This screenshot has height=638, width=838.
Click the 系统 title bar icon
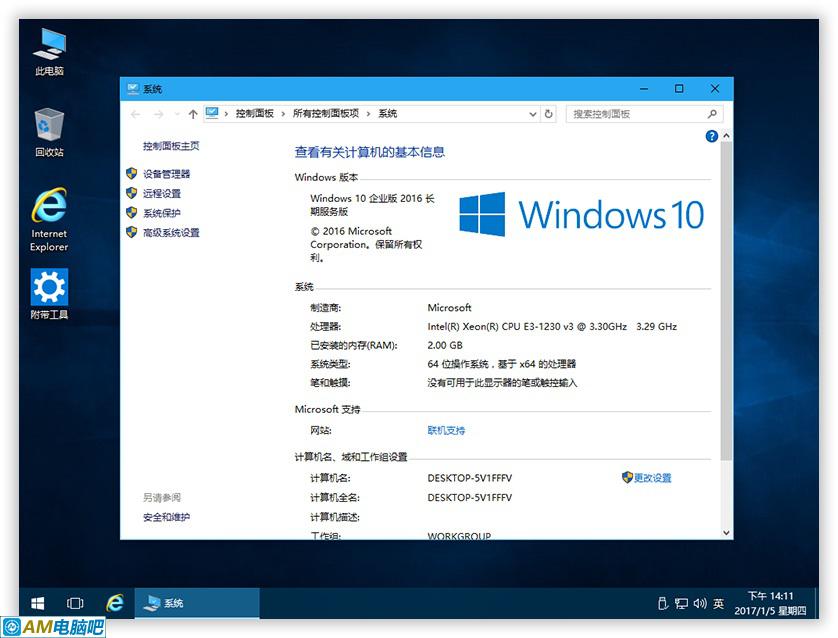(133, 89)
